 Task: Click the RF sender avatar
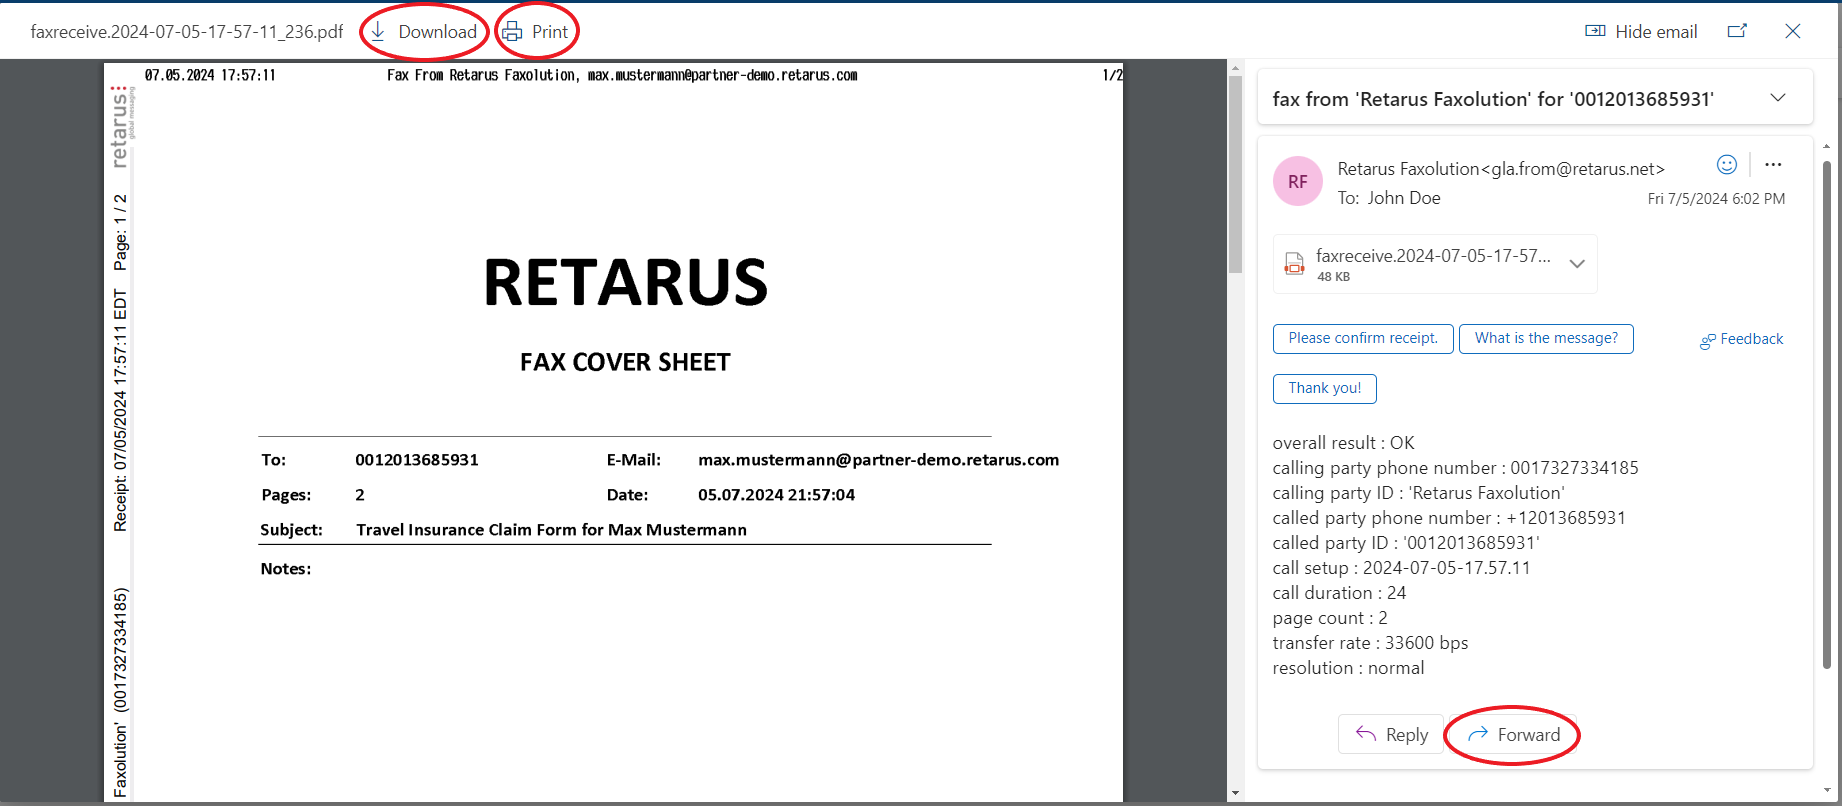pos(1297,182)
